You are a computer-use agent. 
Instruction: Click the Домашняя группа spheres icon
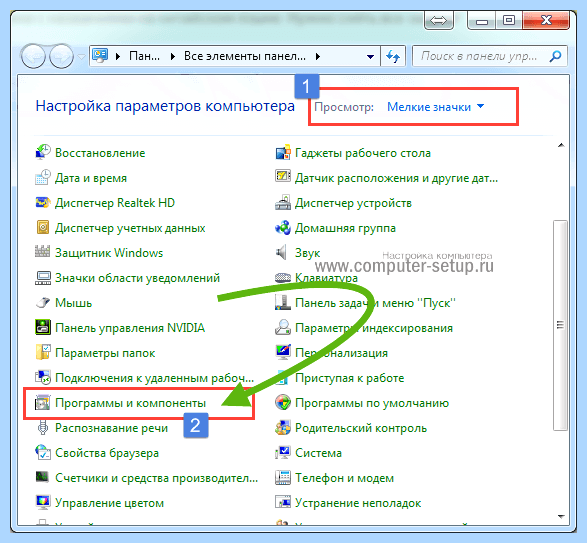(x=283, y=228)
